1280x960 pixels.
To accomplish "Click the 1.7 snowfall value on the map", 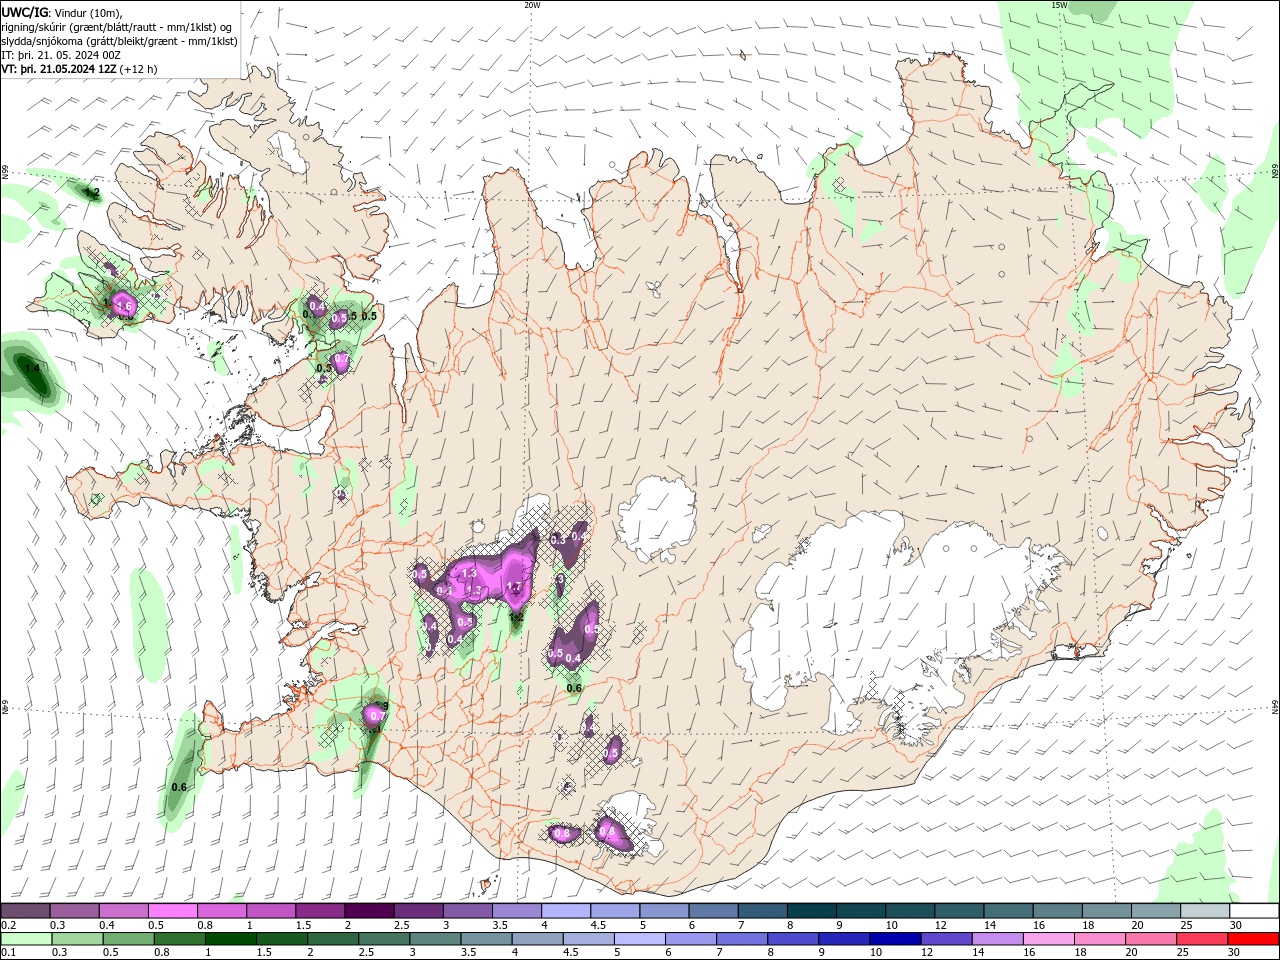I will 515,587.
